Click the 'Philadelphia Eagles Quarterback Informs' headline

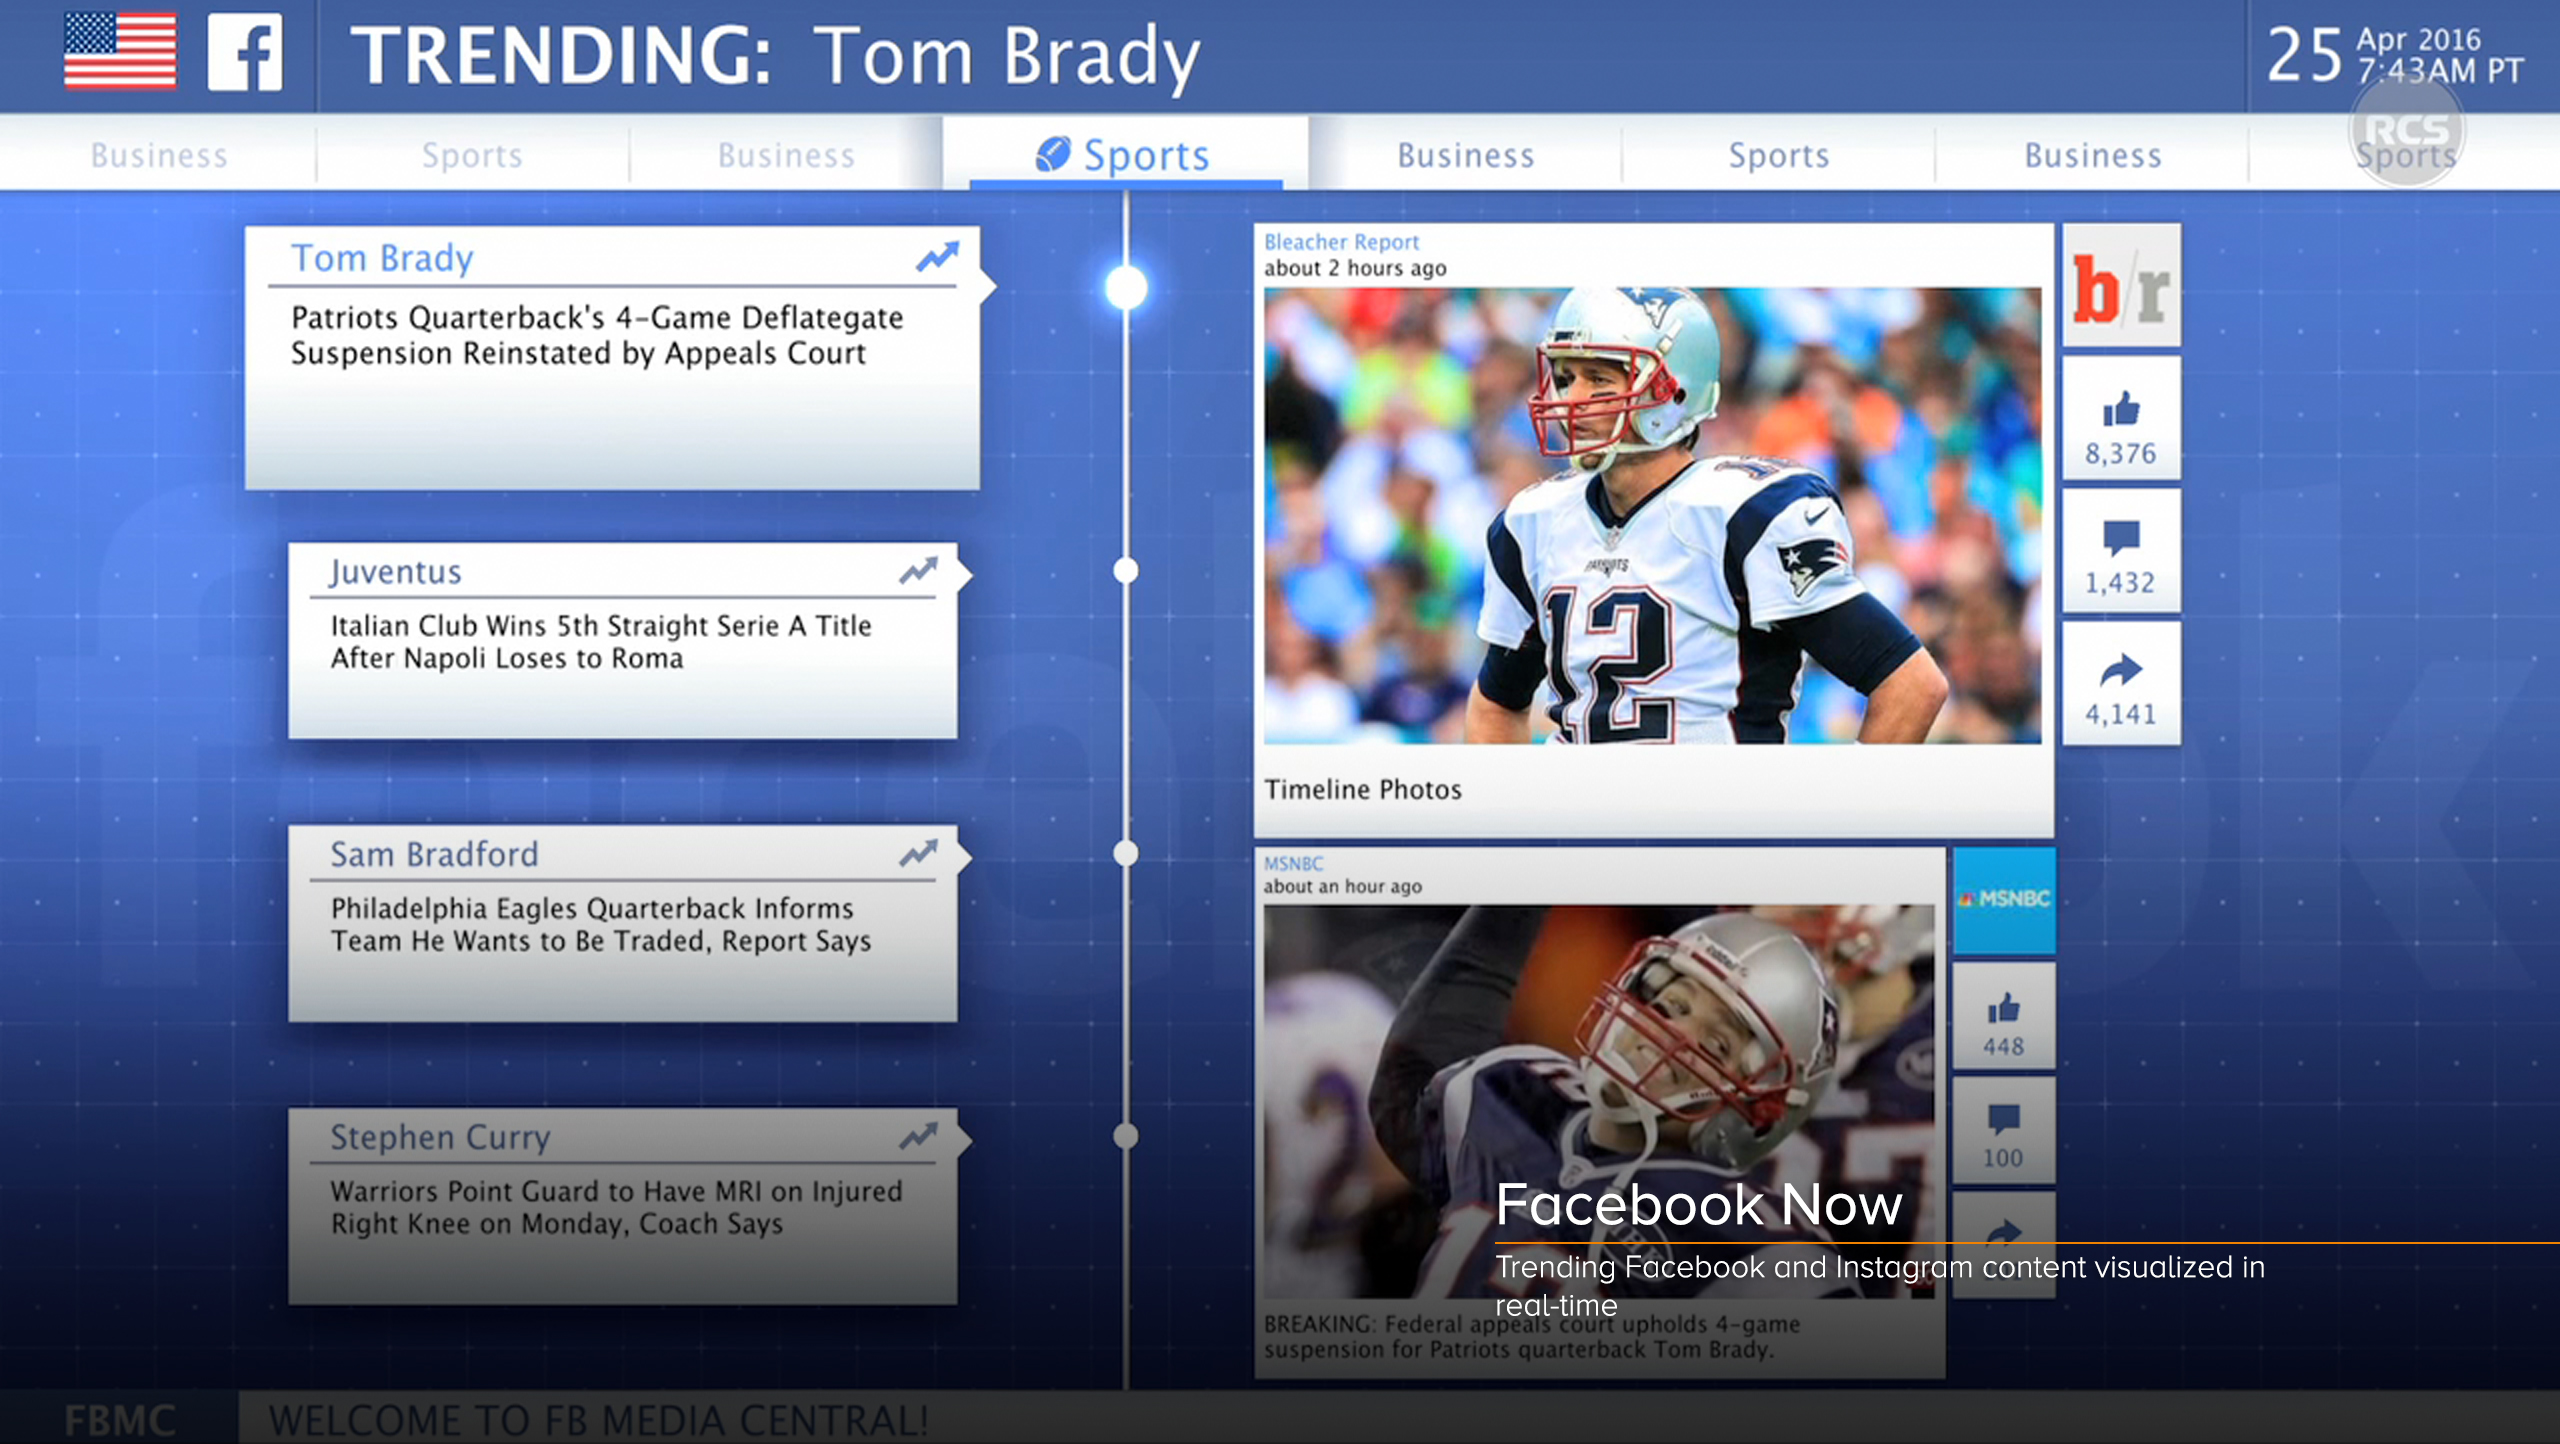click(x=601, y=924)
